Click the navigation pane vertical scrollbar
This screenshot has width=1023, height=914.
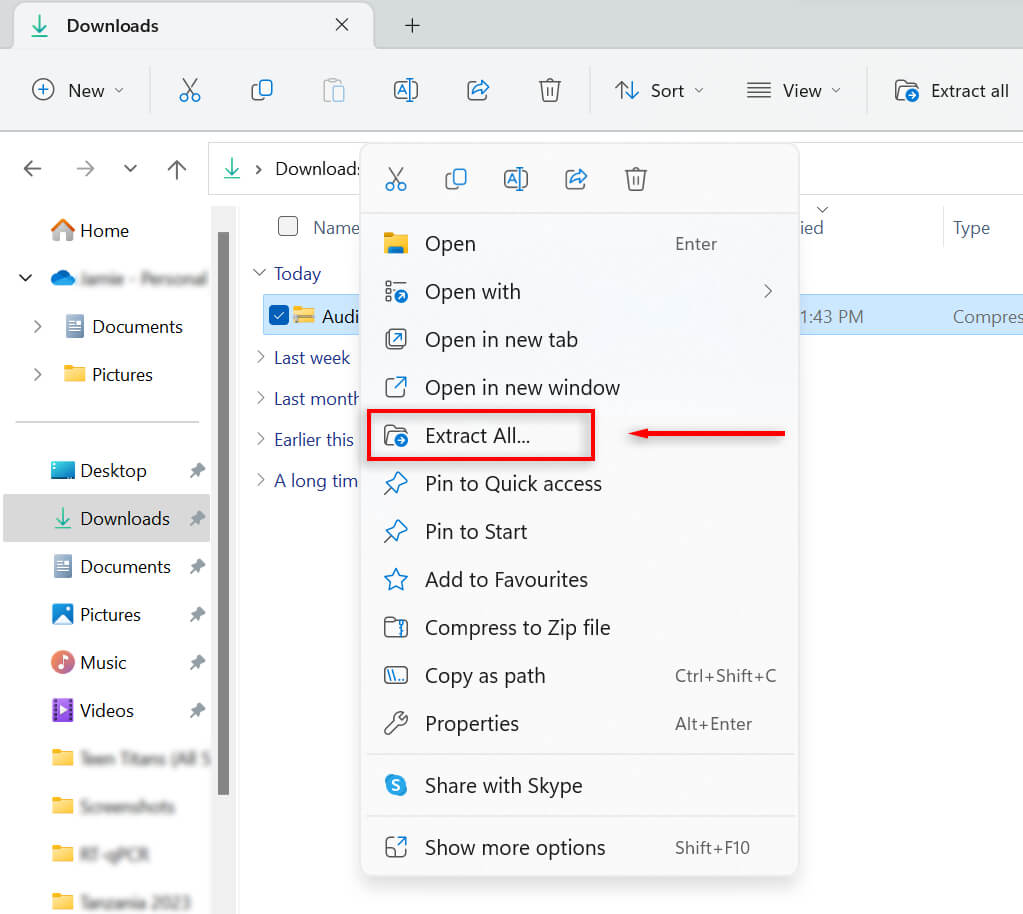[224, 500]
